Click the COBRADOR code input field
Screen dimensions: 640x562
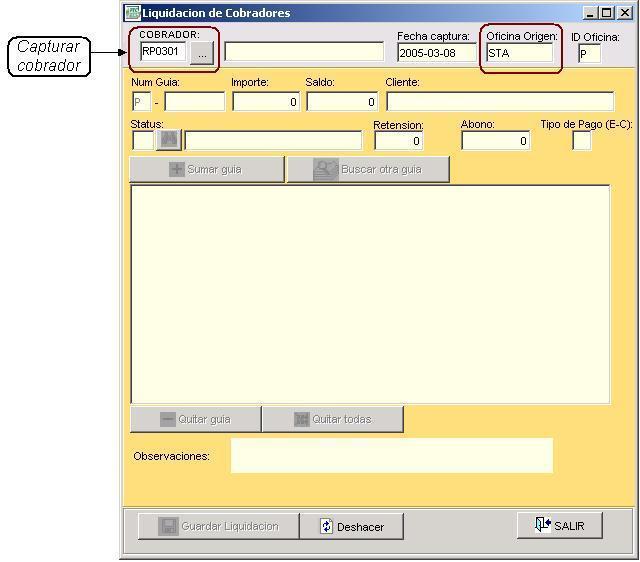click(163, 52)
